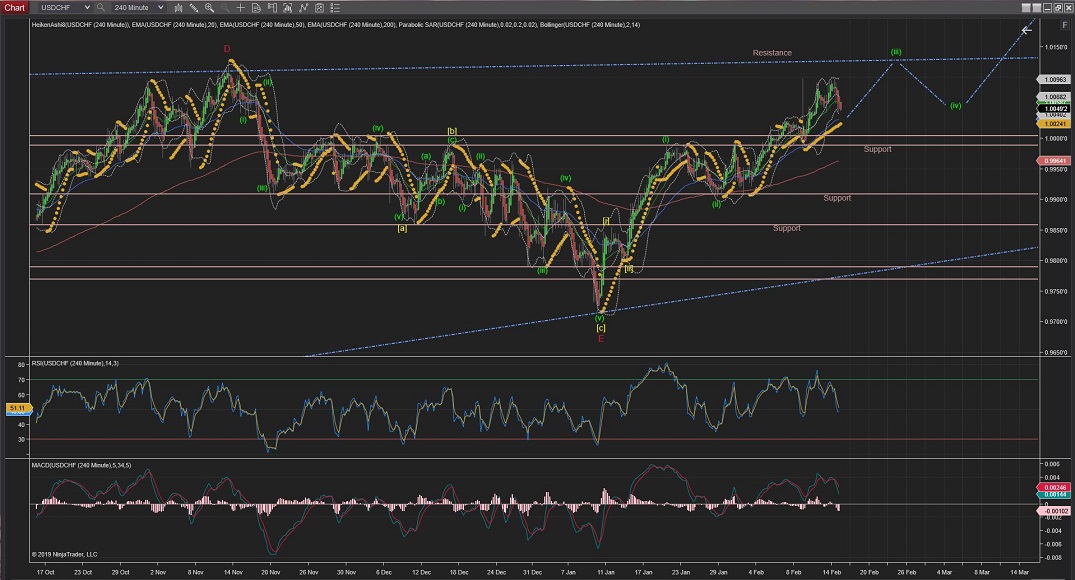This screenshot has height=580, width=1075.
Task: Click the 14 Mar date on time axis
Action: pos(1019,572)
